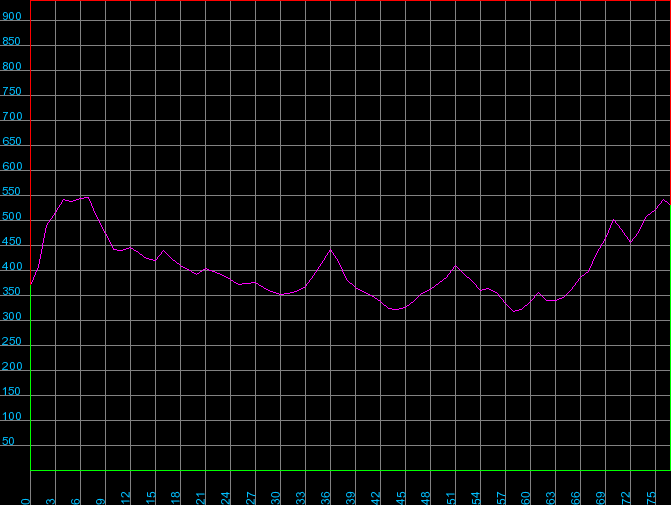This screenshot has height=505, width=671.
Task: Click the 3 x-axis label
Action: 50,501
